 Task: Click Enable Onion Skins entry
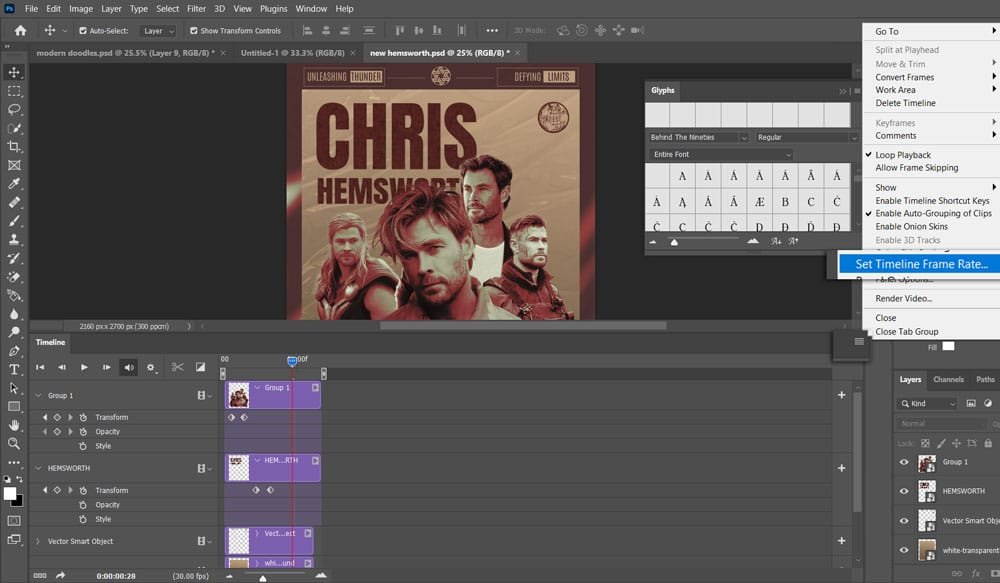[x=911, y=226]
